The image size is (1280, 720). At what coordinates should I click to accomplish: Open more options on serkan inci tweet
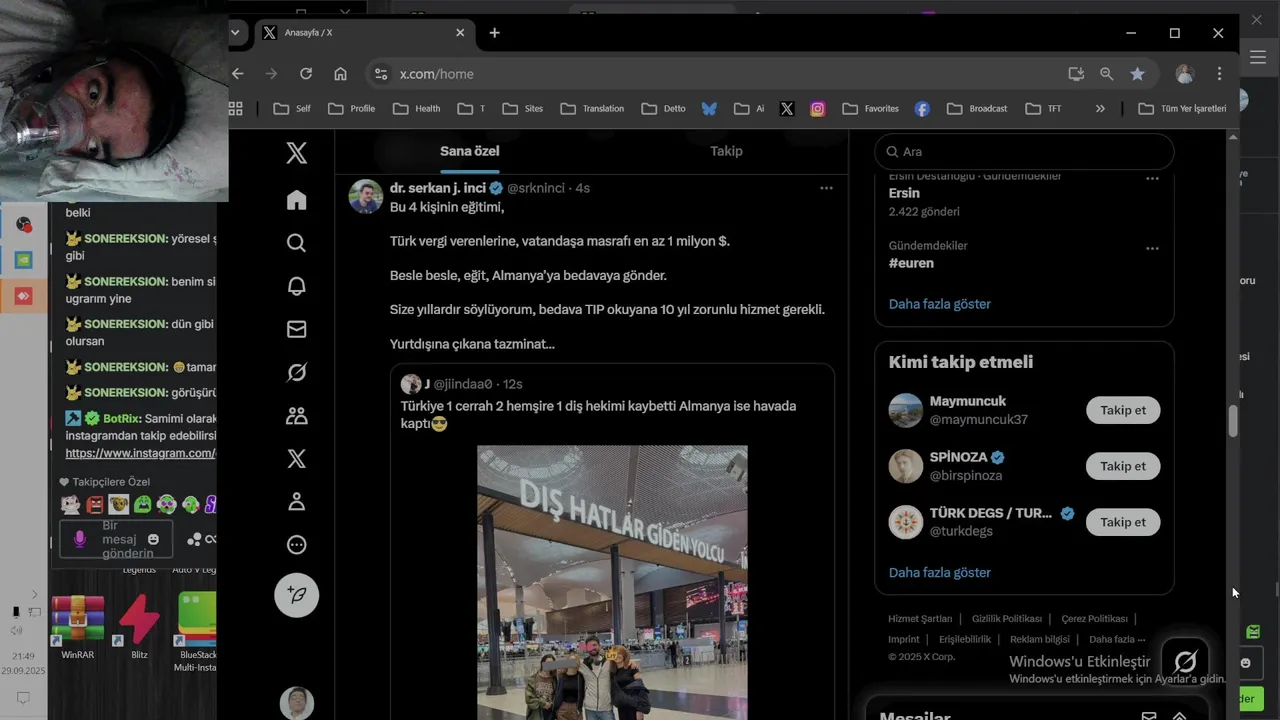click(826, 188)
